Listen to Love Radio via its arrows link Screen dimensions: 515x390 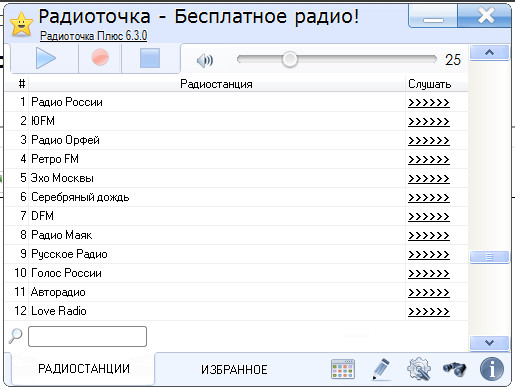pyautogui.click(x=429, y=311)
